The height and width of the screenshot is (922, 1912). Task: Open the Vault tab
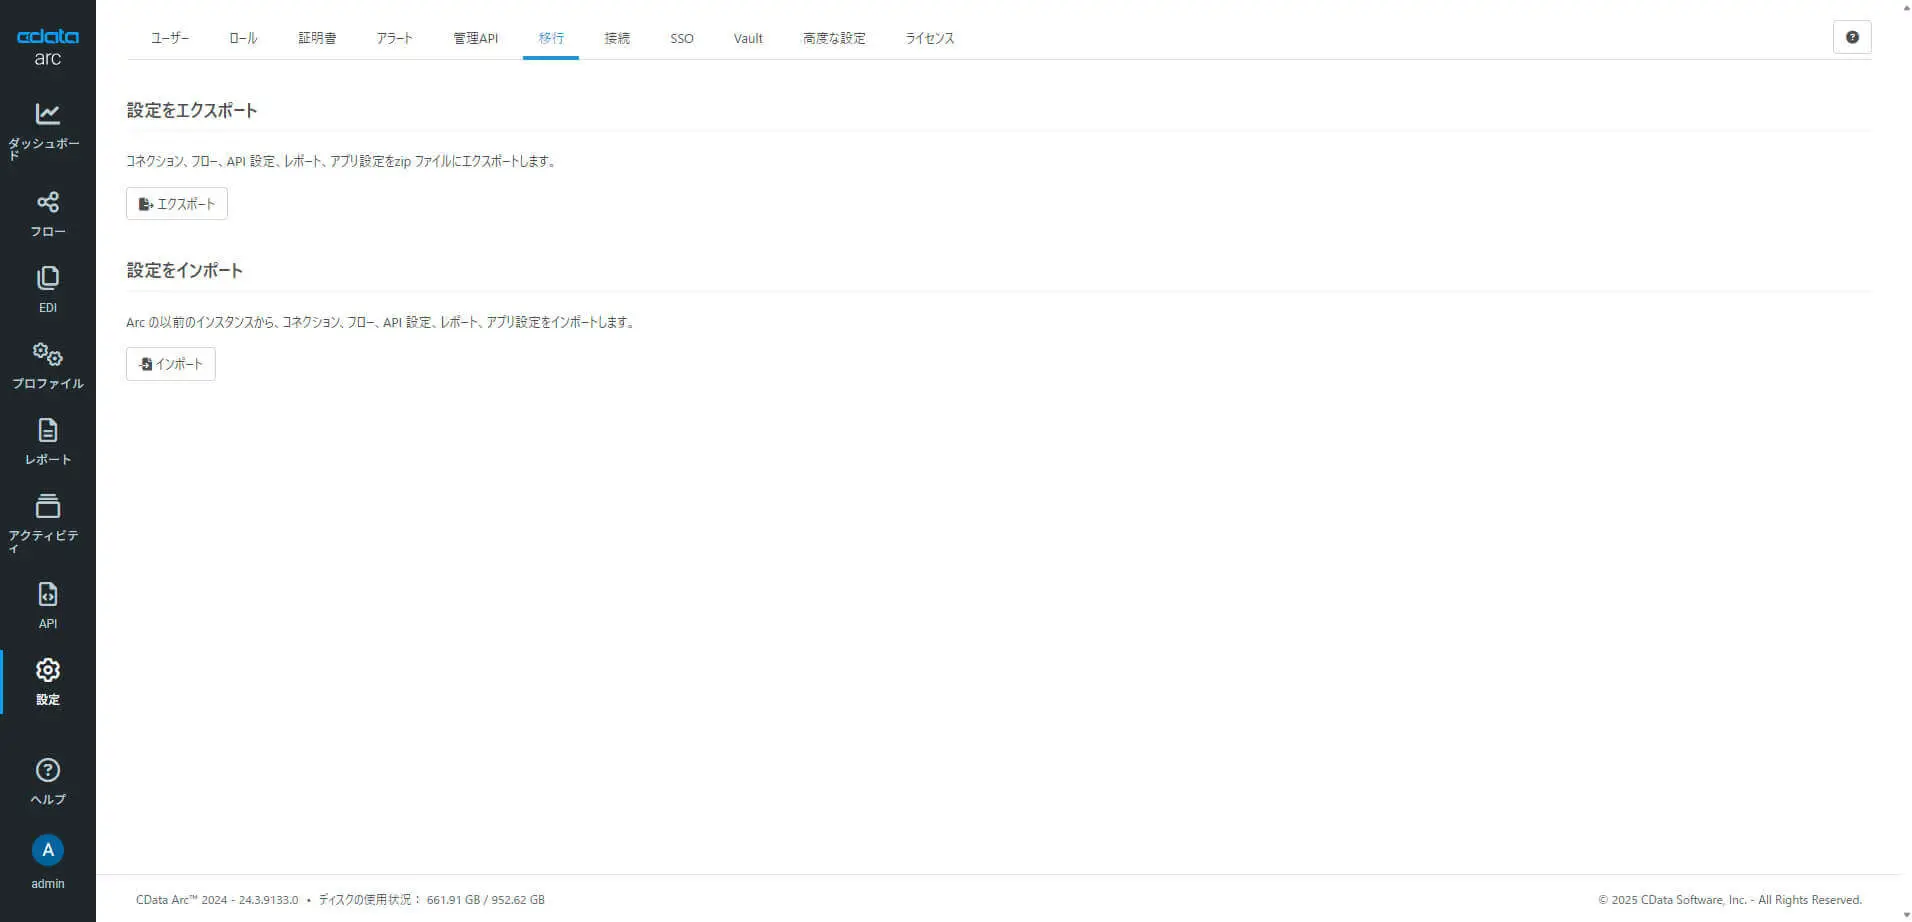tap(748, 38)
